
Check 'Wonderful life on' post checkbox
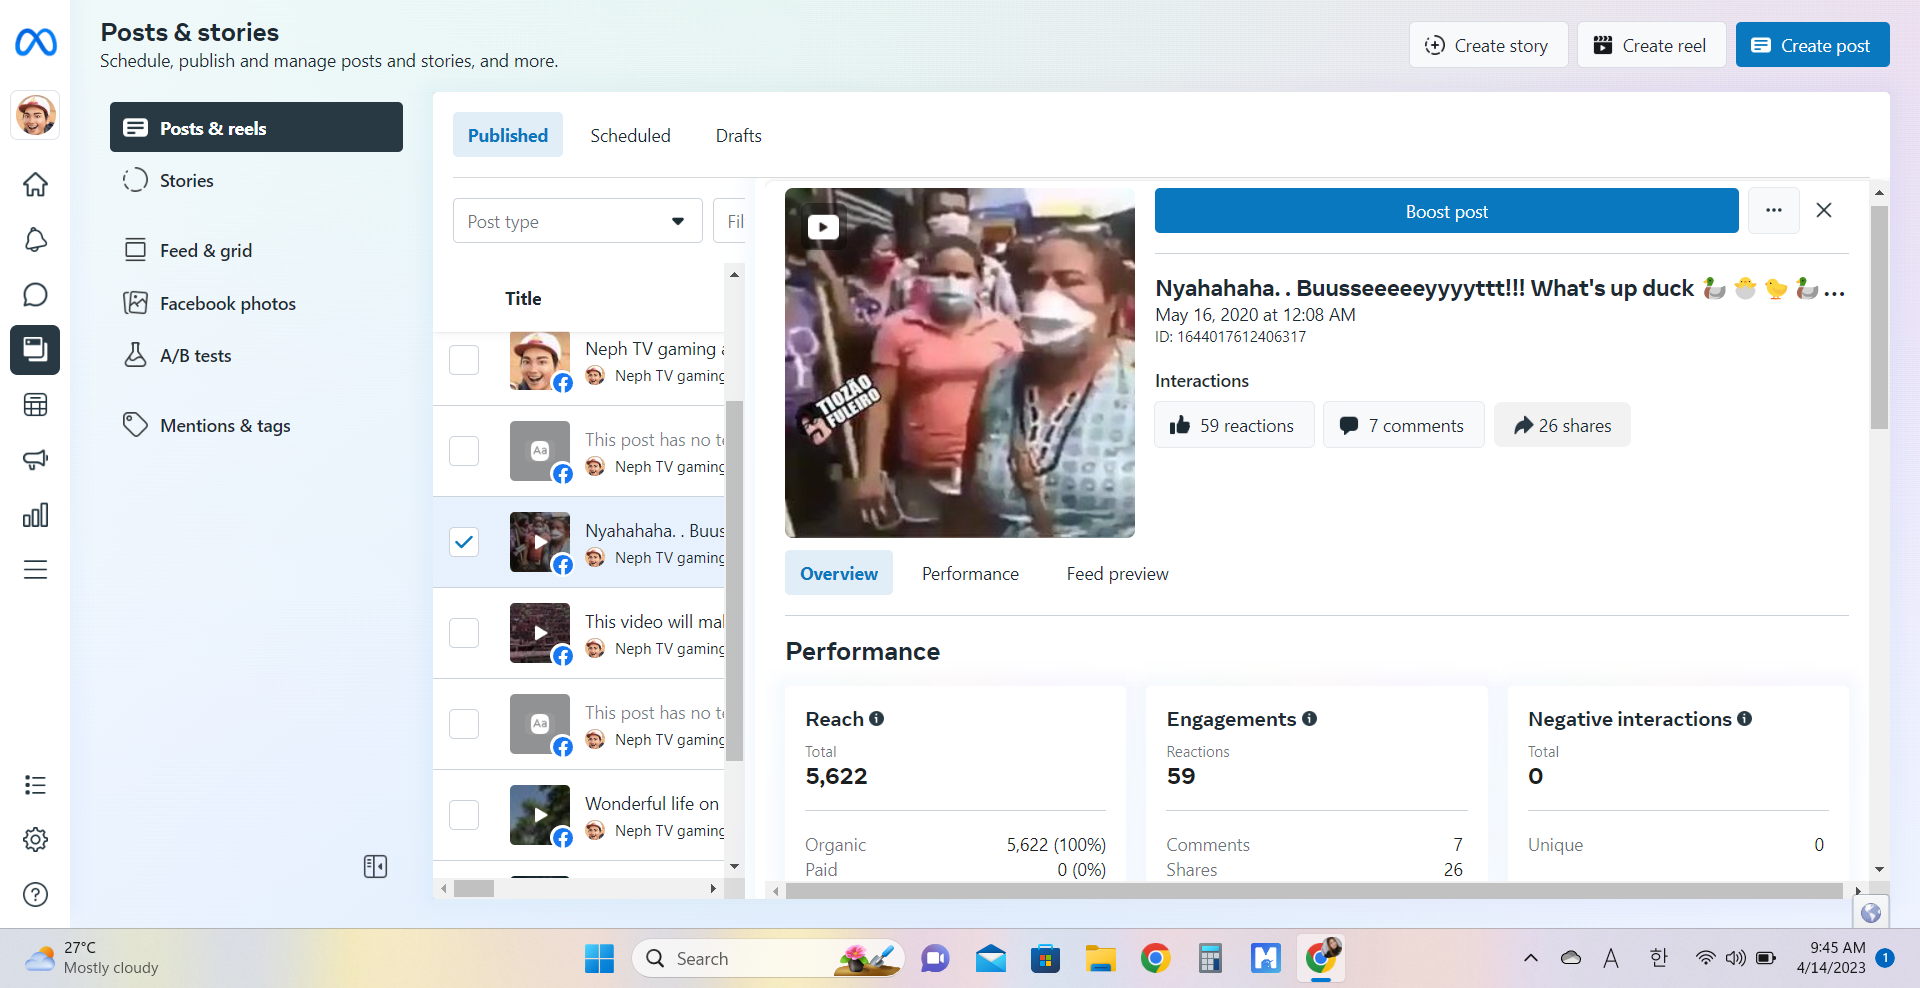[x=464, y=815]
